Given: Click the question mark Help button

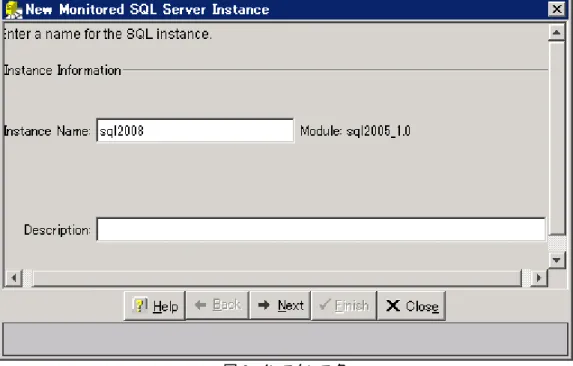Looking at the screenshot, I should click(x=155, y=305).
